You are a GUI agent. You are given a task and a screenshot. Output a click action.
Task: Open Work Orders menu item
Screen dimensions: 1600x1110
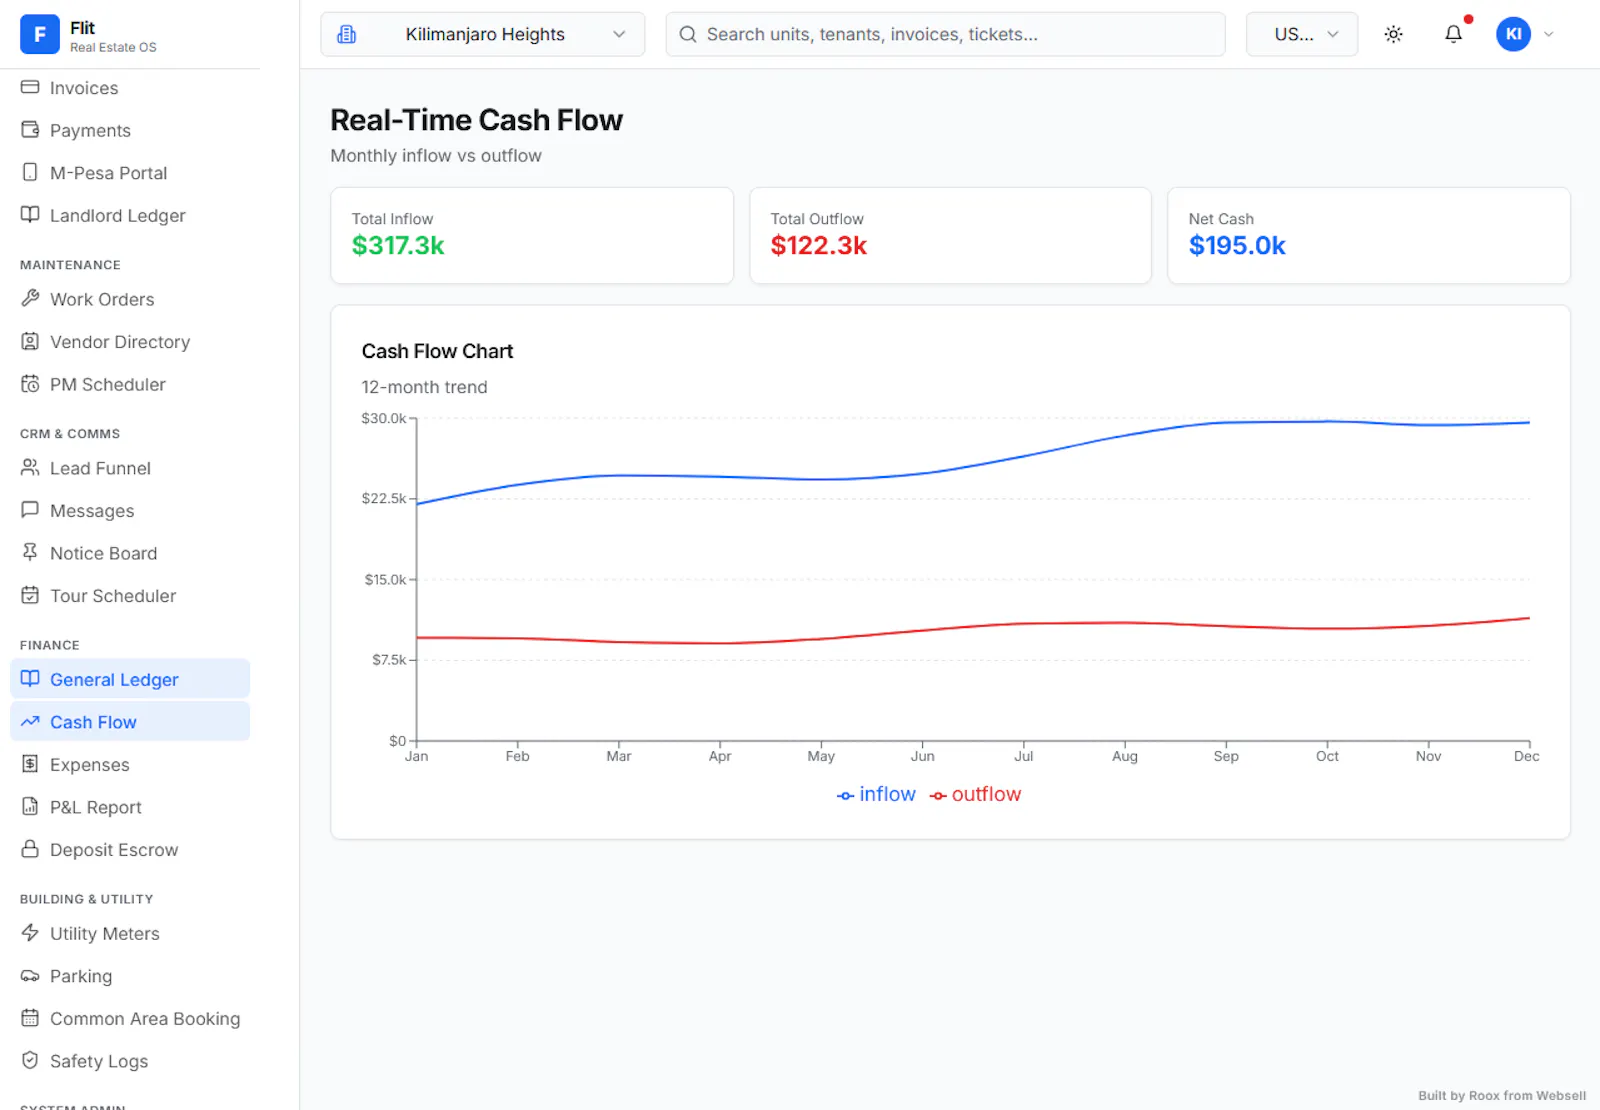tap(130, 299)
